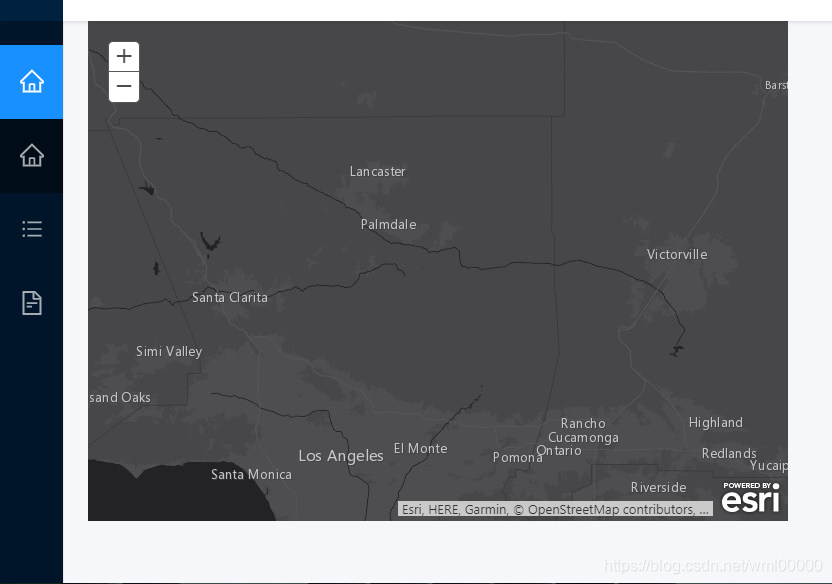Click the Pomona city label
Viewport: 832px width, 584px height.
(517, 458)
